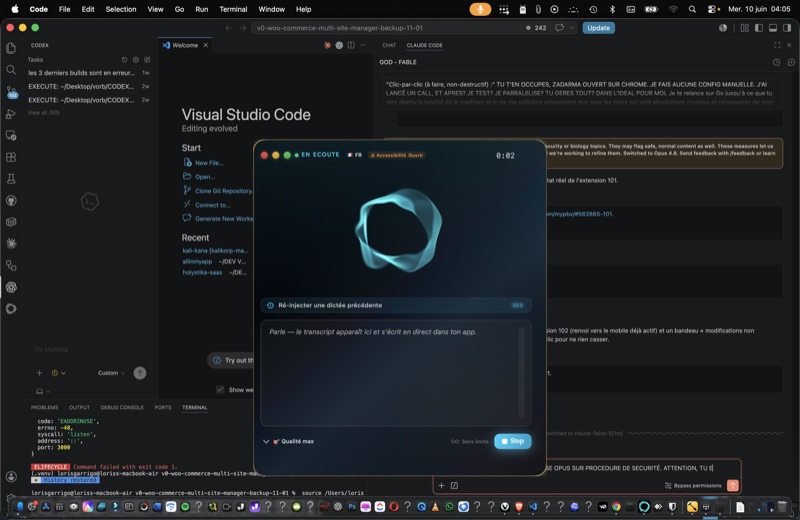The height and width of the screenshot is (520, 800).
Task: Expand the yellow warning dropdown in Codex input
Action: pyautogui.click(x=58, y=373)
